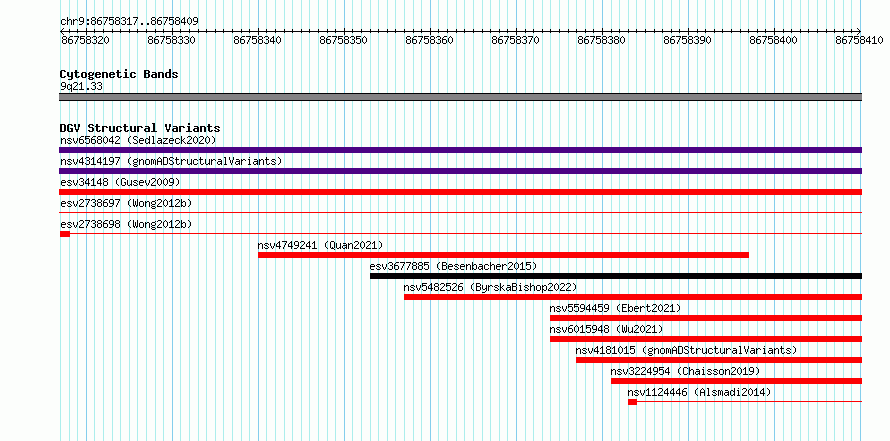Click the purple bar for nsv6568042
This screenshot has height=441, width=890.
click(x=460, y=150)
